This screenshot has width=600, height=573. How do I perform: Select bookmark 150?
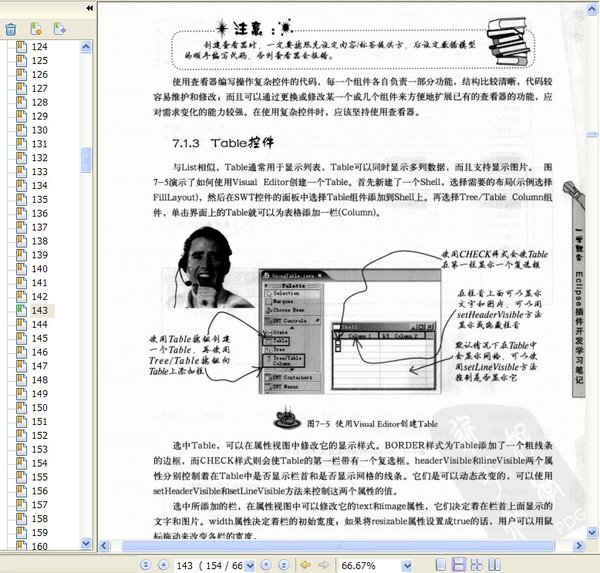[x=39, y=408]
